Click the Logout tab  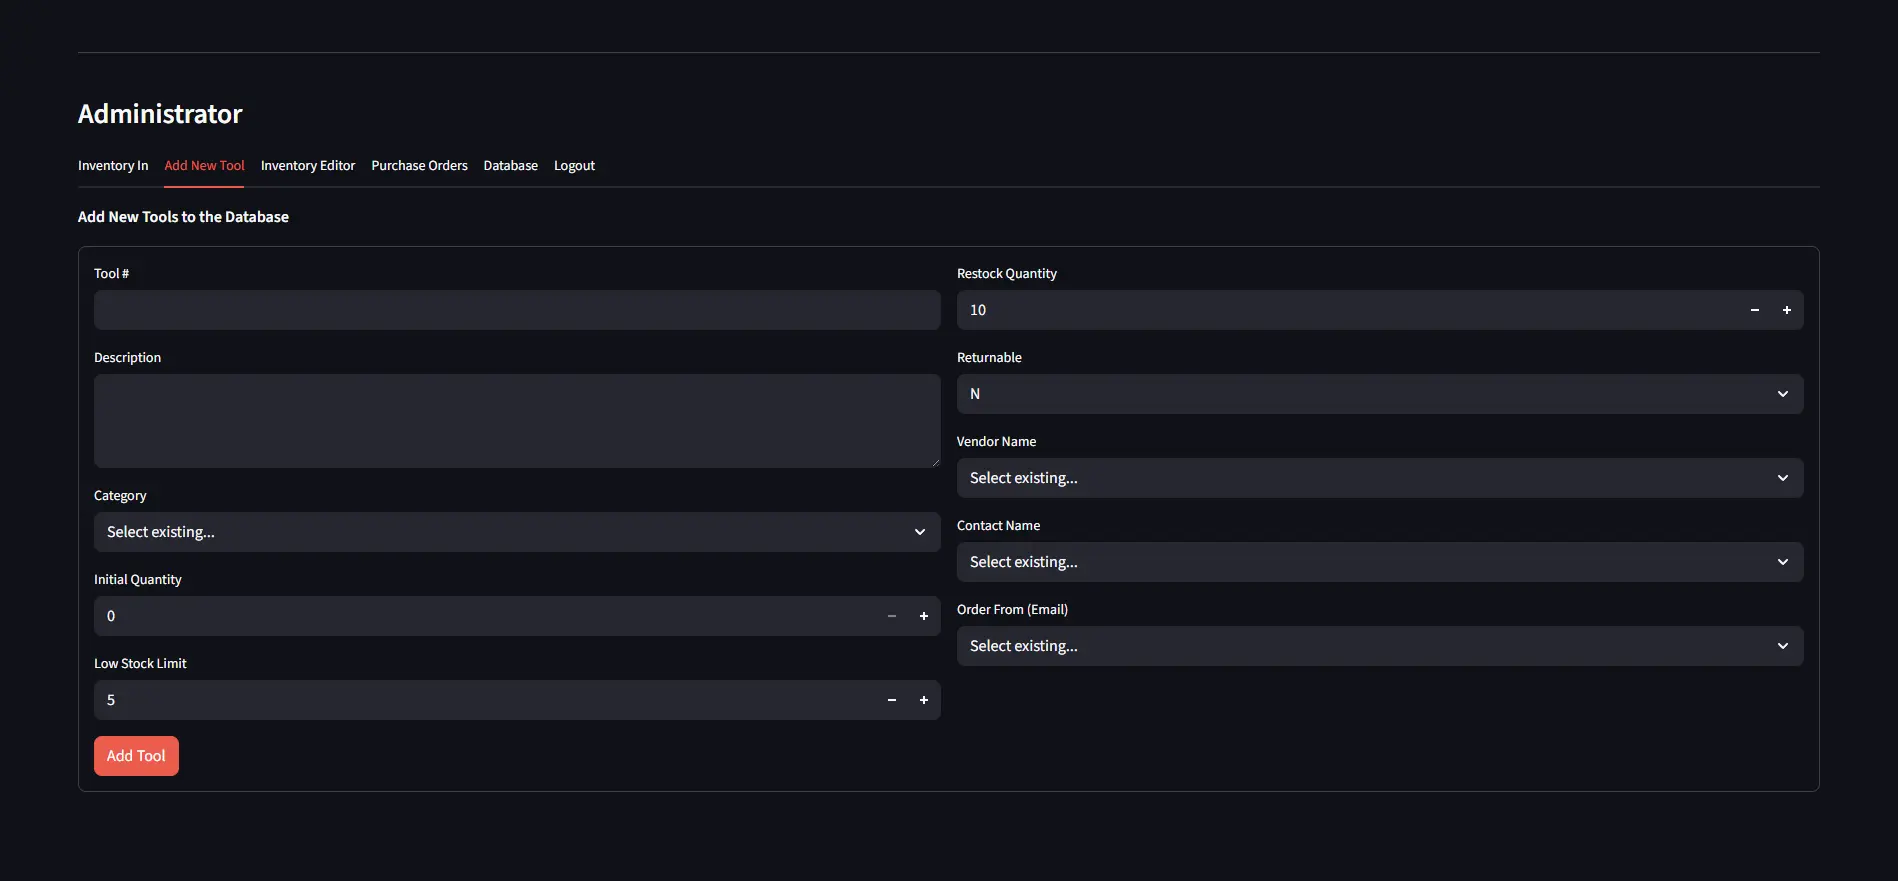point(574,166)
